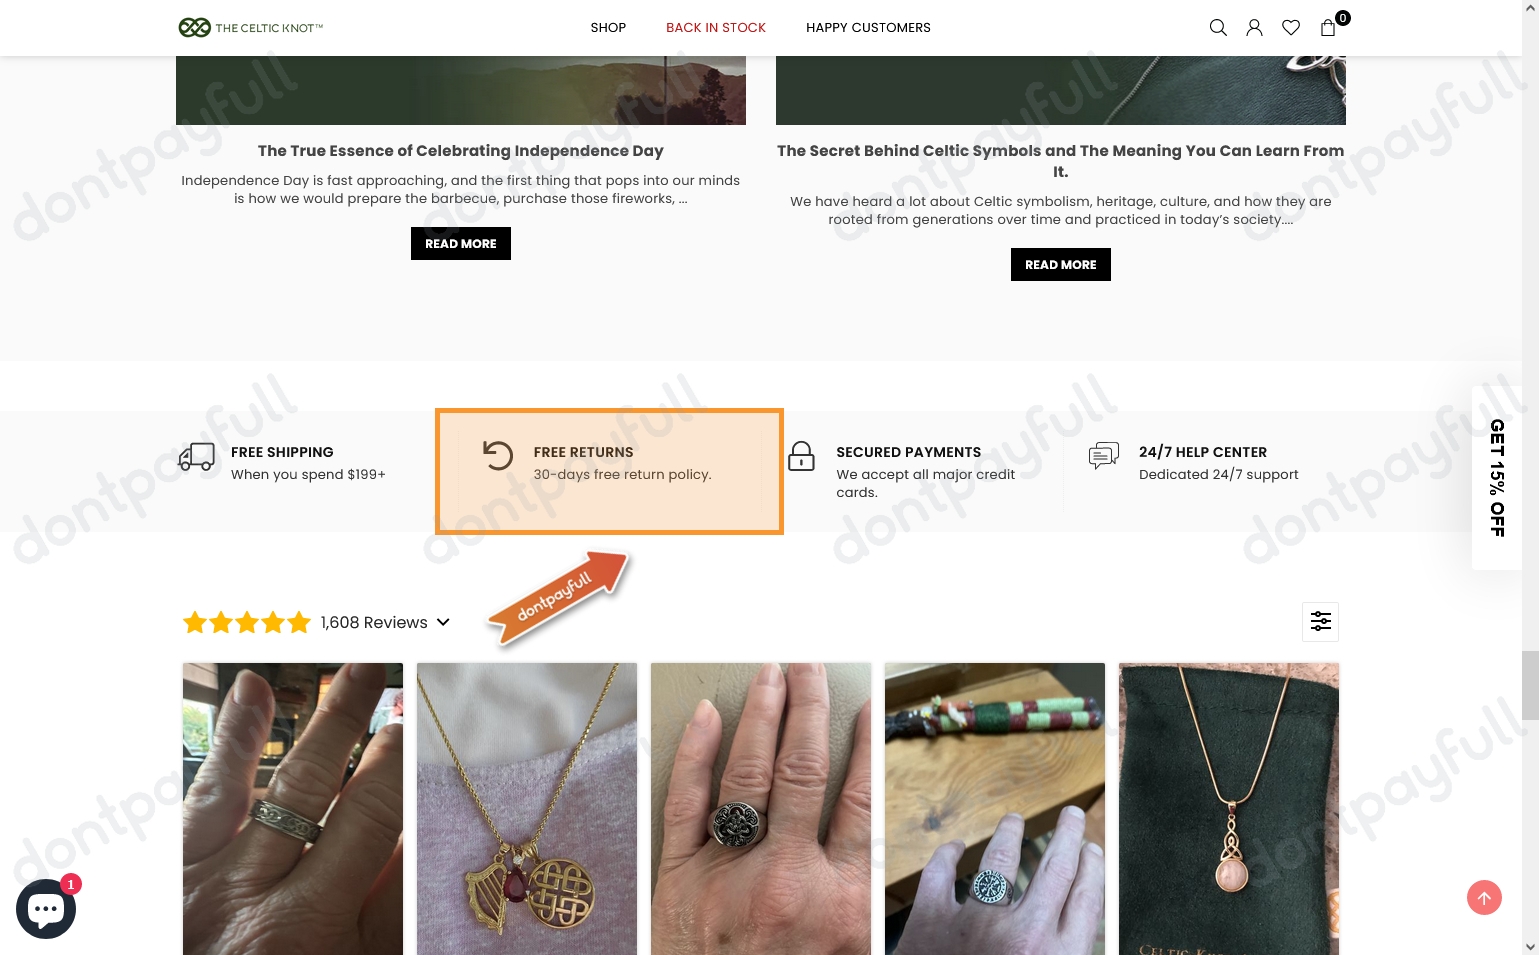Open the chat support widget
The width and height of the screenshot is (1539, 955).
pyautogui.click(x=46, y=908)
